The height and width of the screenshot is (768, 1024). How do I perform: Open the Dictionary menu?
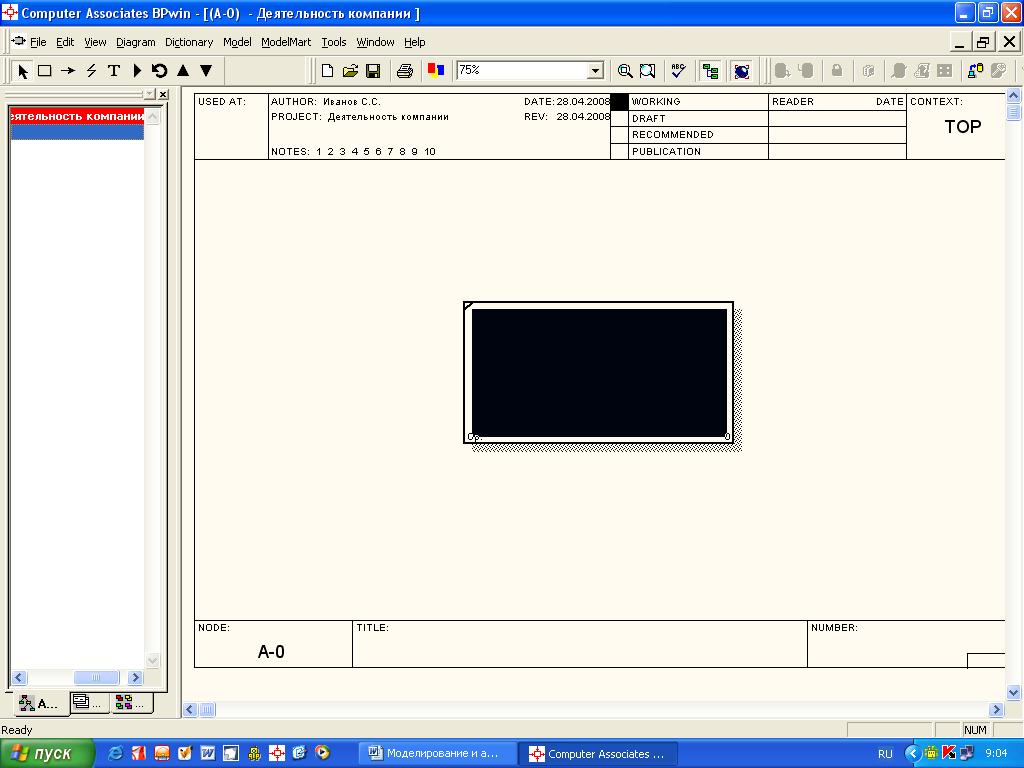coord(189,42)
